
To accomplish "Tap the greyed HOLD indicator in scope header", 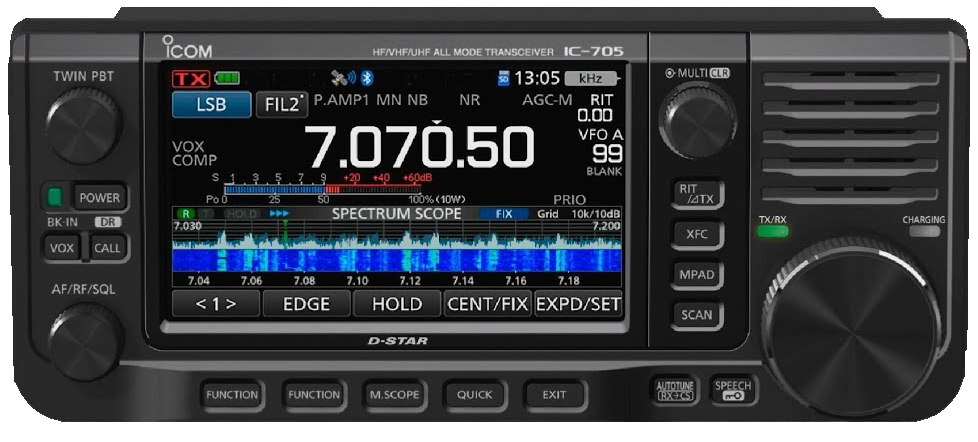I will pyautogui.click(x=241, y=214).
